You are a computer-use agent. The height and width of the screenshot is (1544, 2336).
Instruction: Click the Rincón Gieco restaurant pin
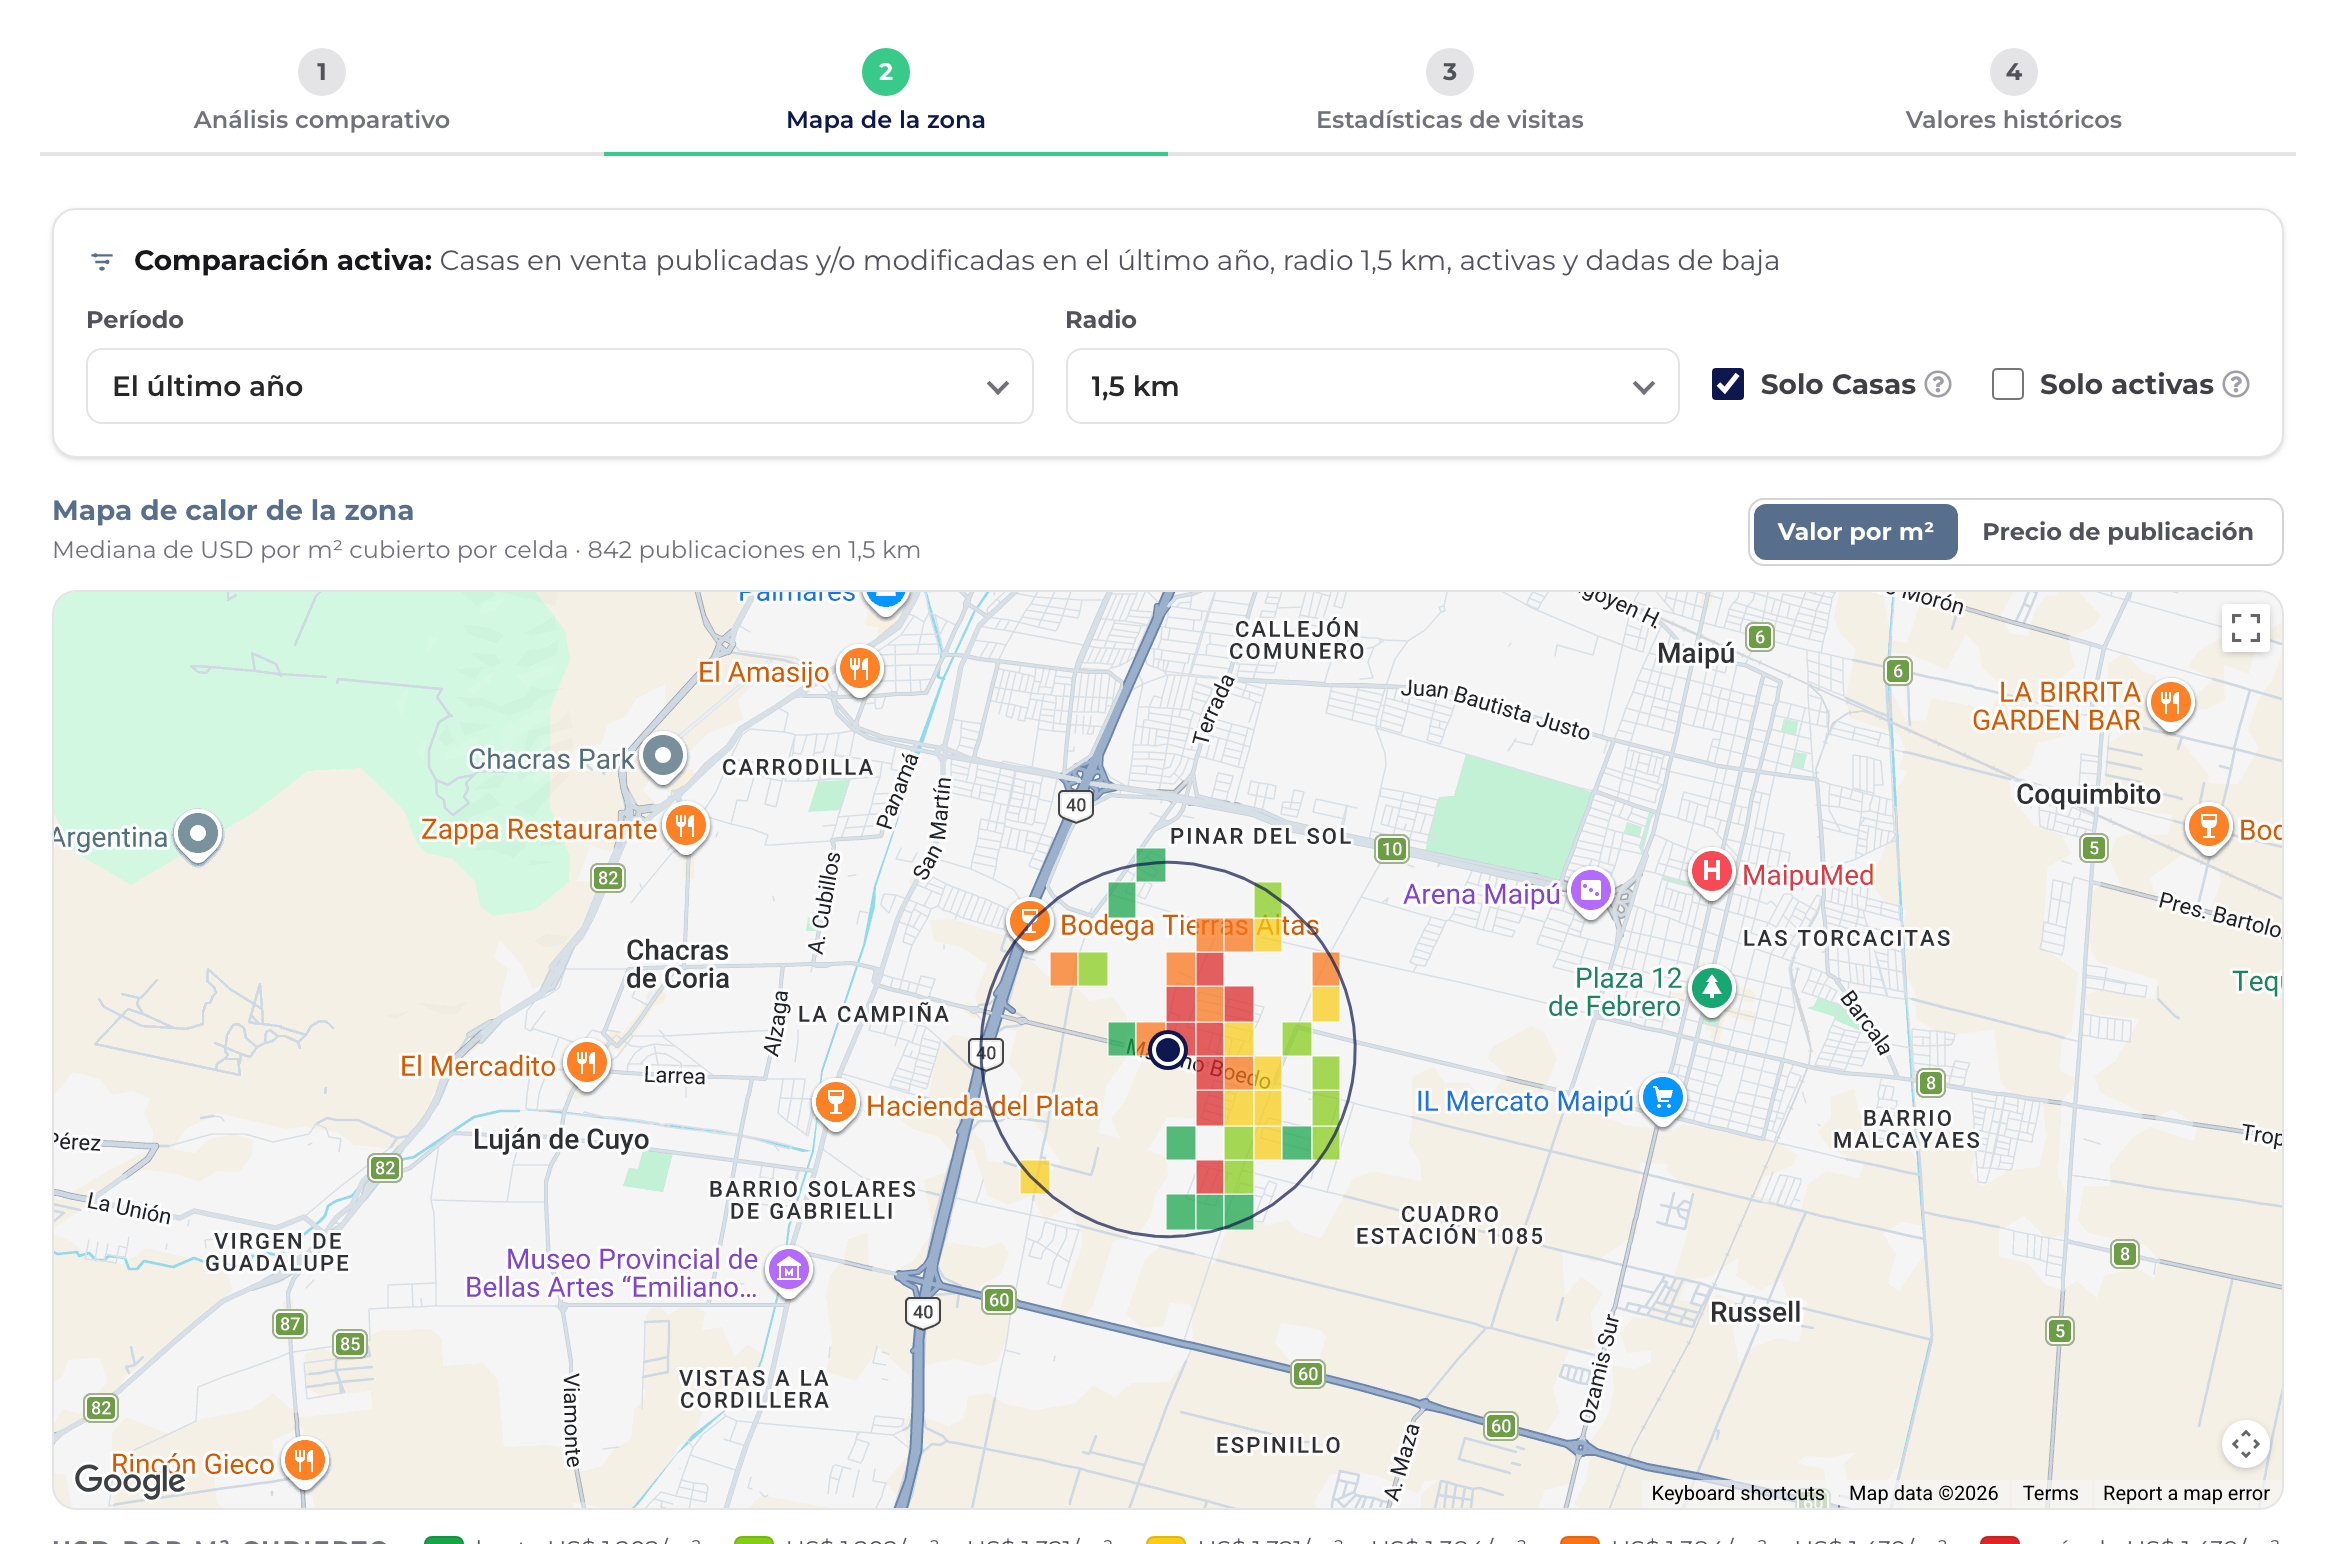pyautogui.click(x=304, y=1463)
